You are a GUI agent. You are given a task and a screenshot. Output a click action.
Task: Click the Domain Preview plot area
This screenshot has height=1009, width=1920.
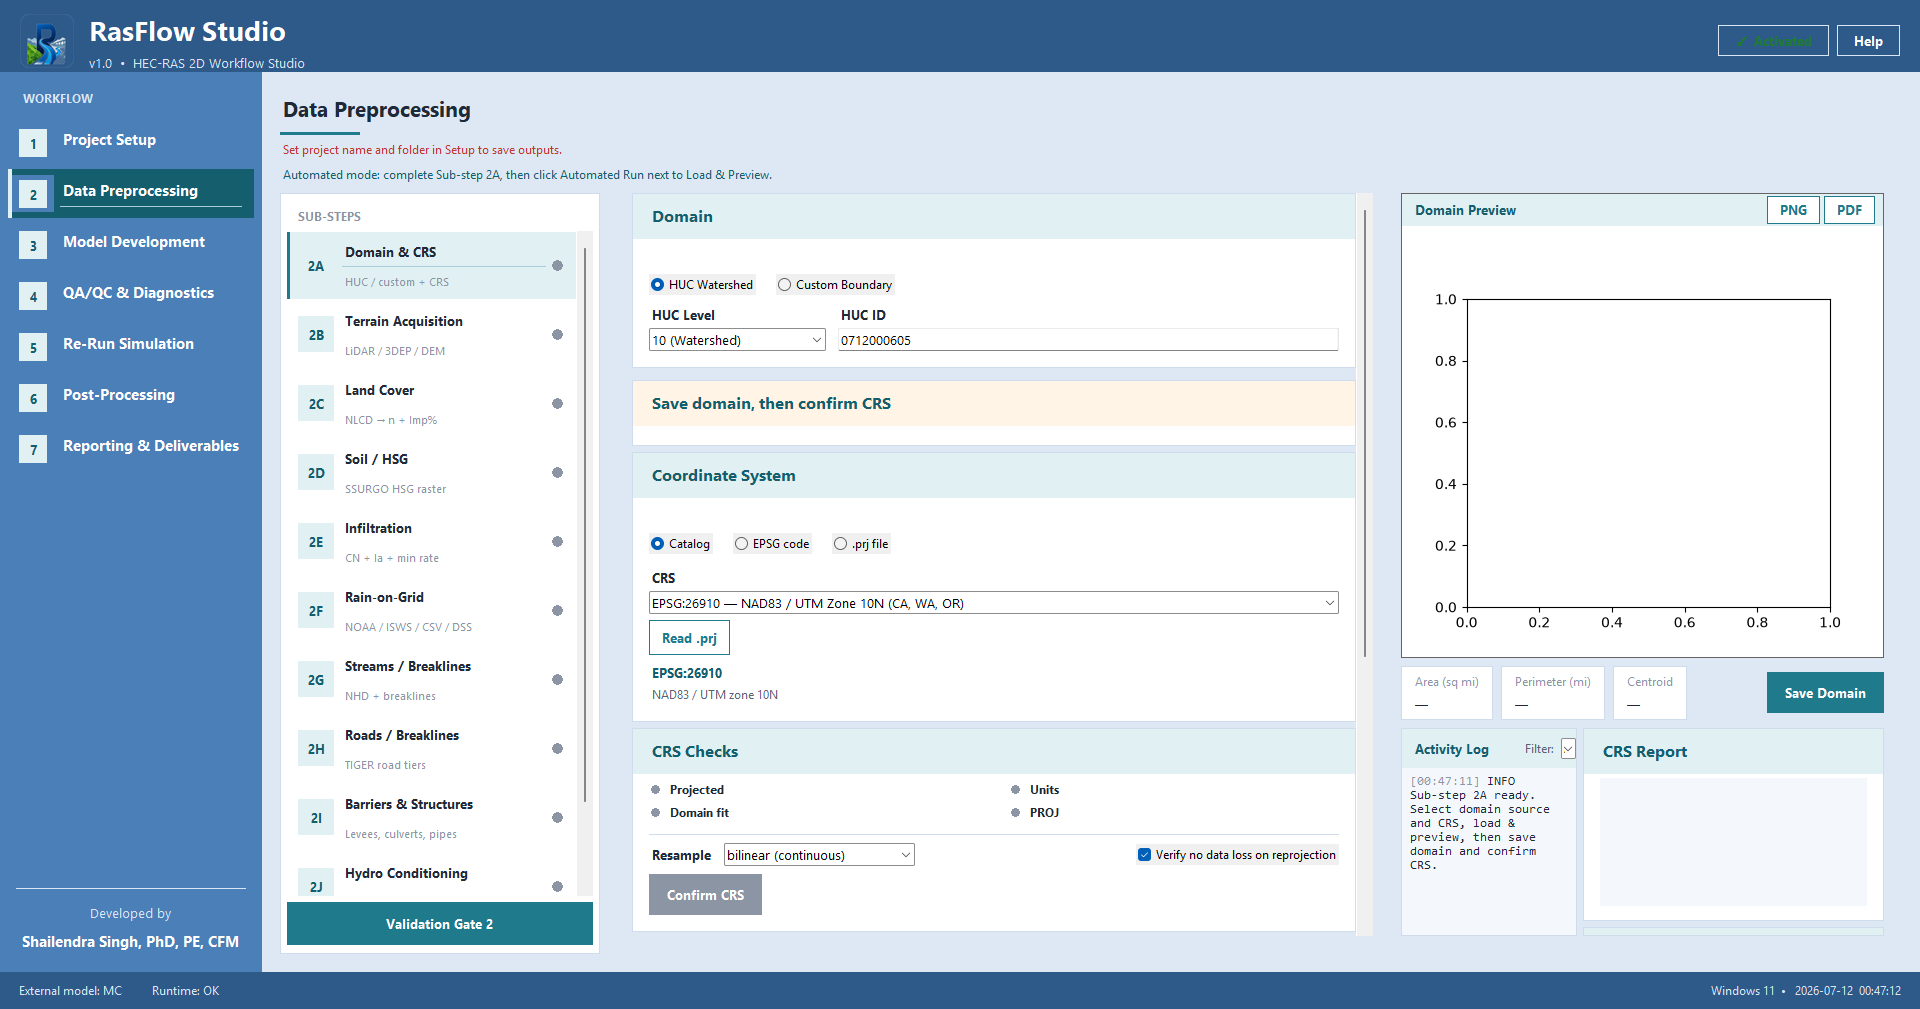tap(1648, 453)
